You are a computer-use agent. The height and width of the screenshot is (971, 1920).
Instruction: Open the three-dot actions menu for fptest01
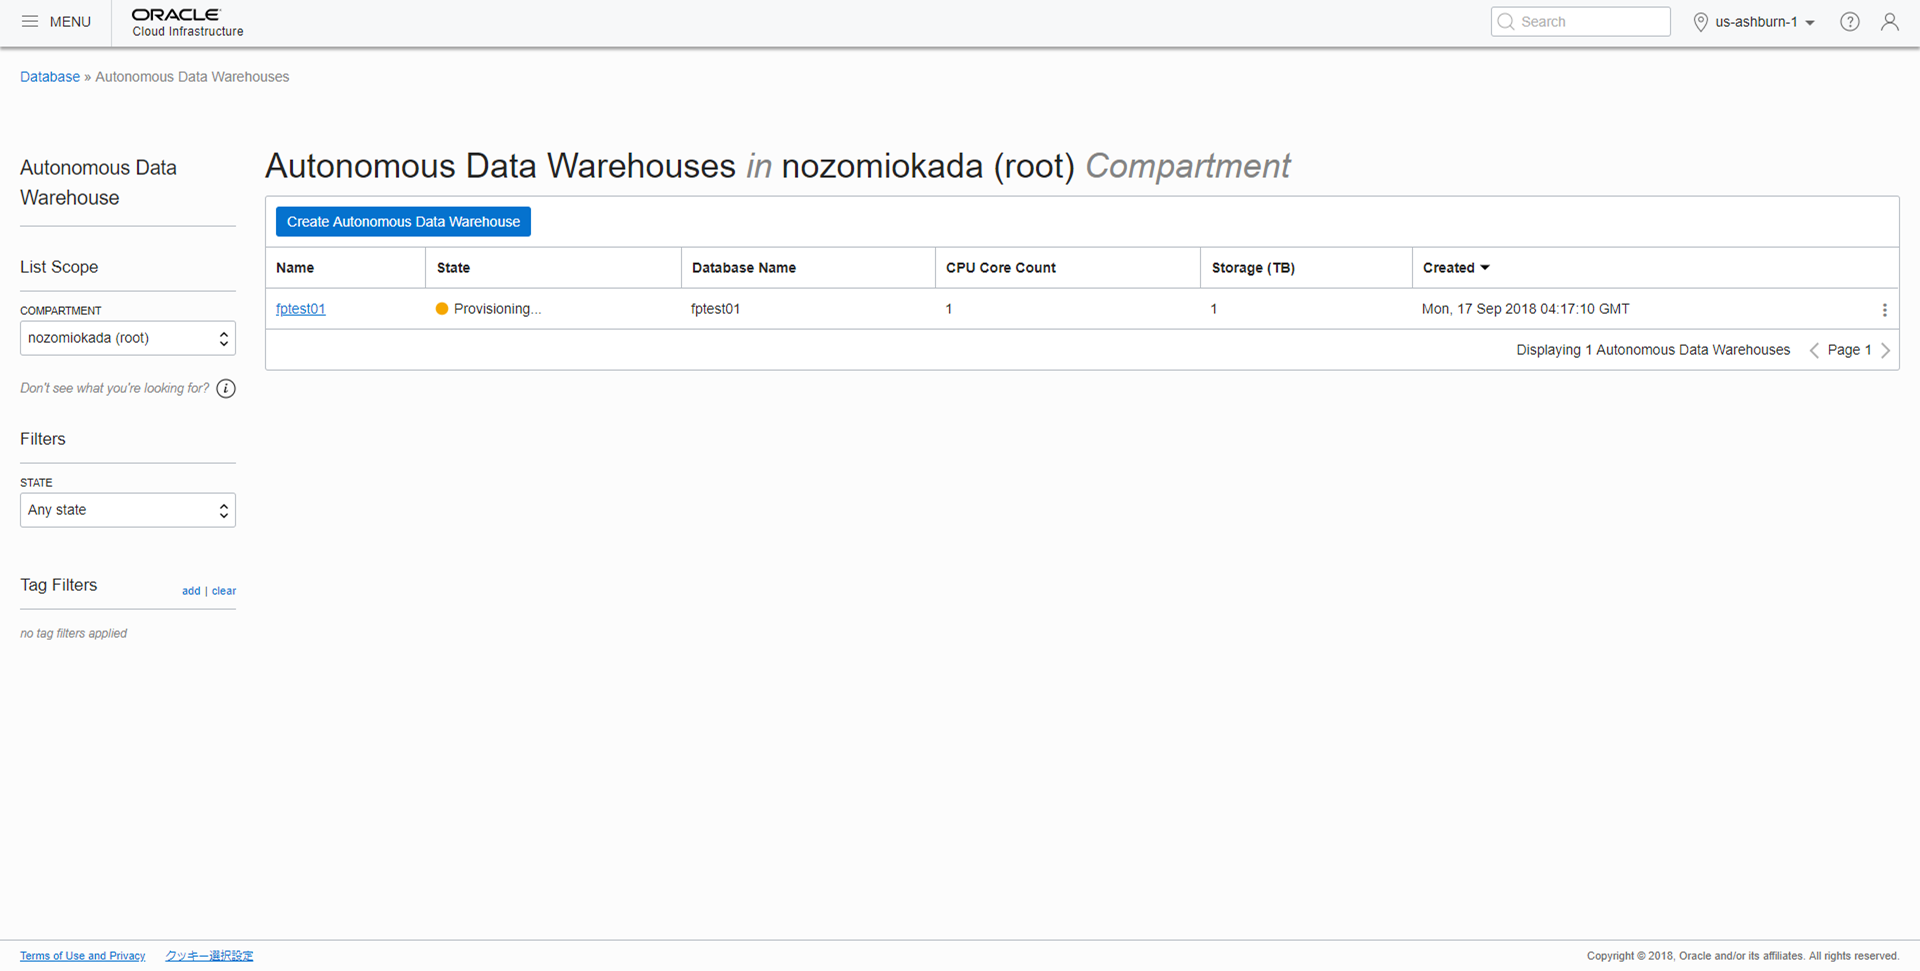pos(1885,310)
